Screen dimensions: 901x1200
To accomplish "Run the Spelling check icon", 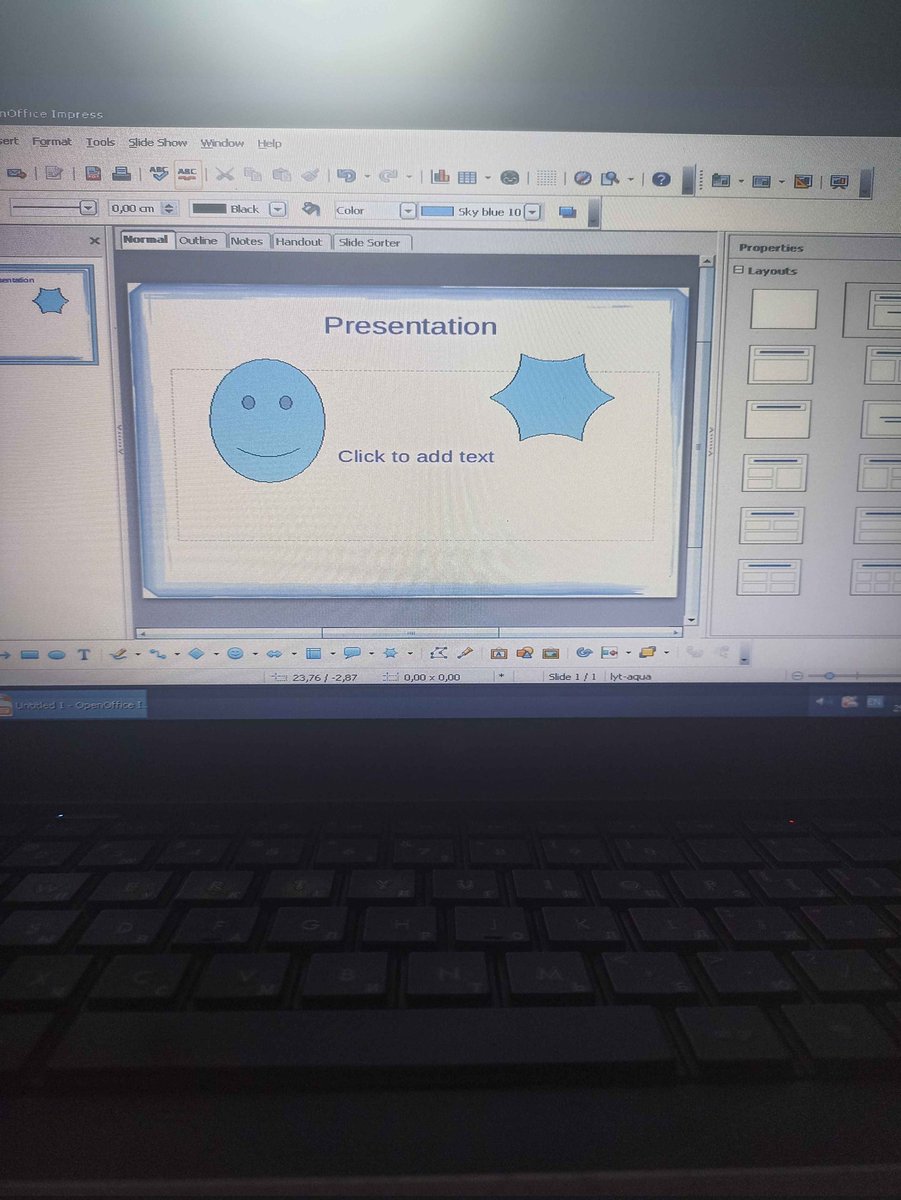I will pos(159,174).
